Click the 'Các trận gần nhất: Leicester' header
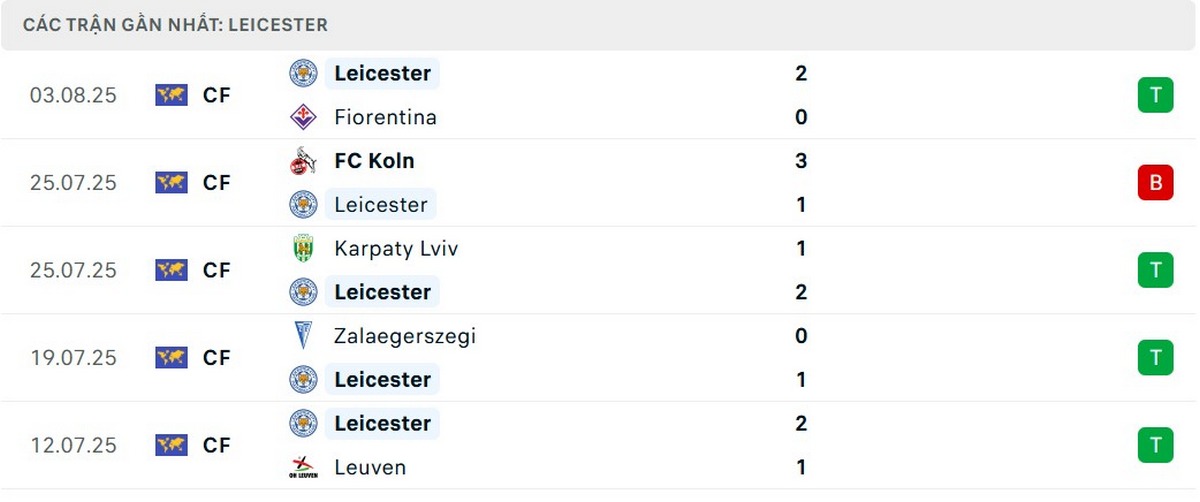Screen dimensions: 1200x502 click(175, 25)
